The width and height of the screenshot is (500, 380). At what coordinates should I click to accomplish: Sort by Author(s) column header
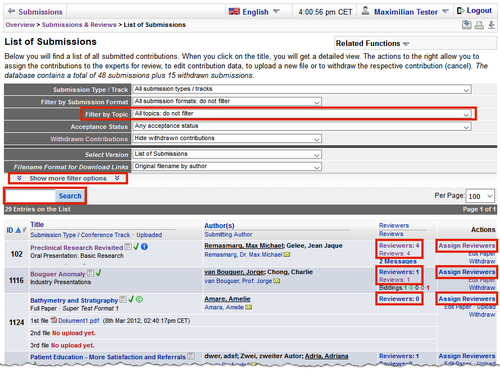219,226
